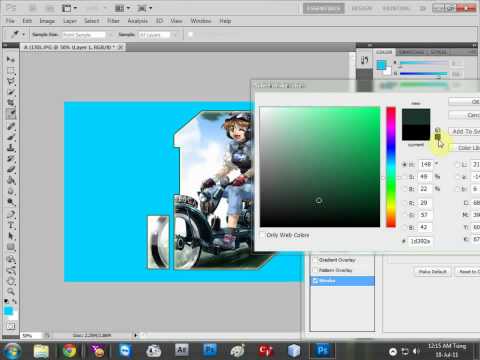This screenshot has width=480, height=360.
Task: Select the History Brush tool
Action: 11,159
